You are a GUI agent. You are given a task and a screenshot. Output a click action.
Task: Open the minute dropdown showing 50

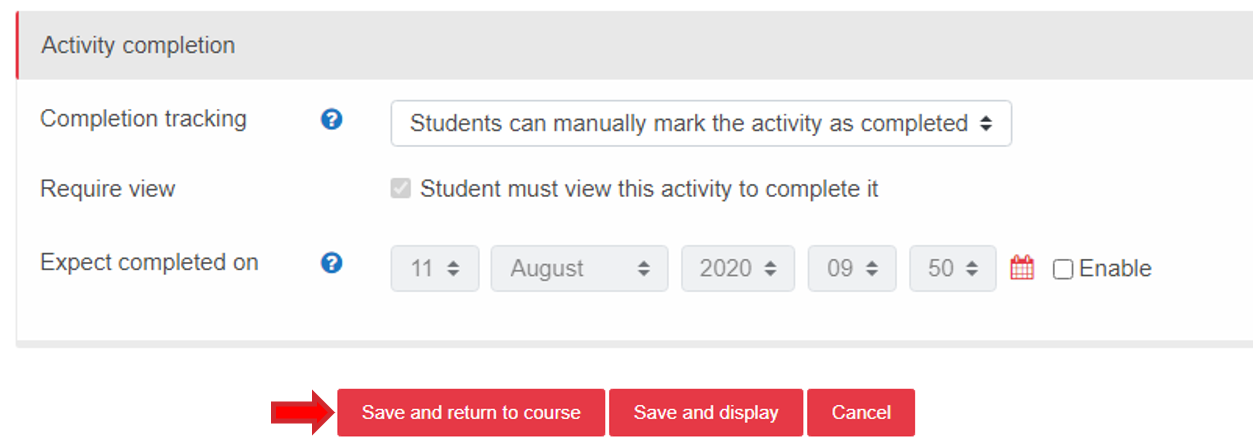click(x=952, y=268)
